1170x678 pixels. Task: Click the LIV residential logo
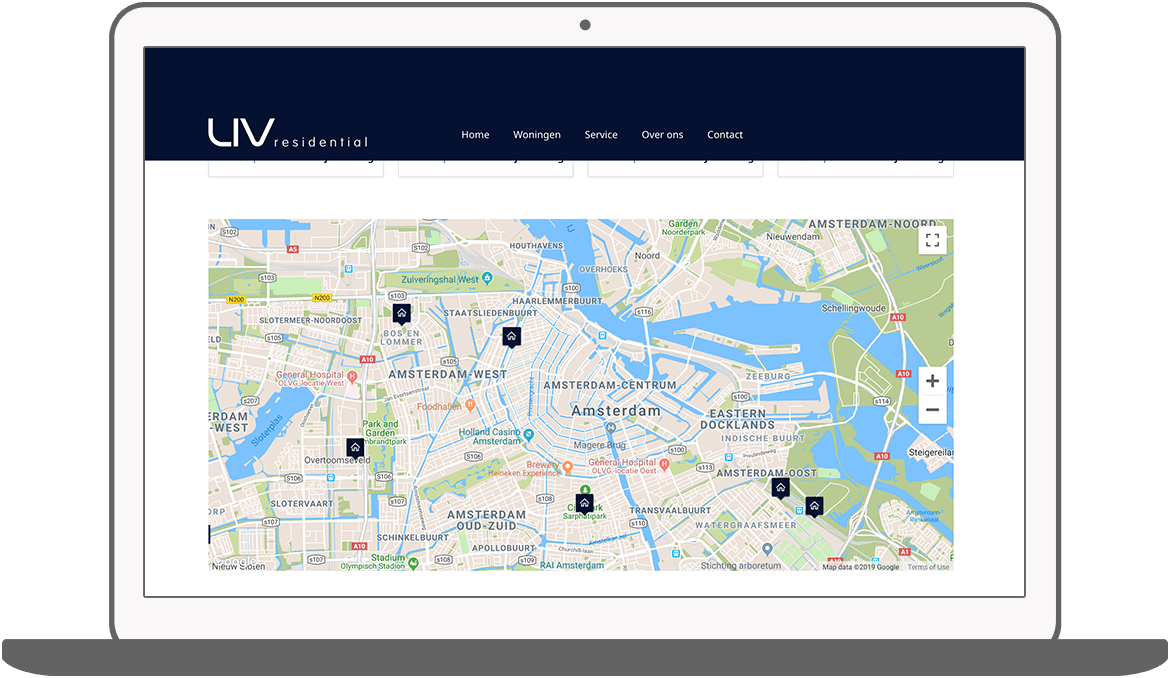288,133
